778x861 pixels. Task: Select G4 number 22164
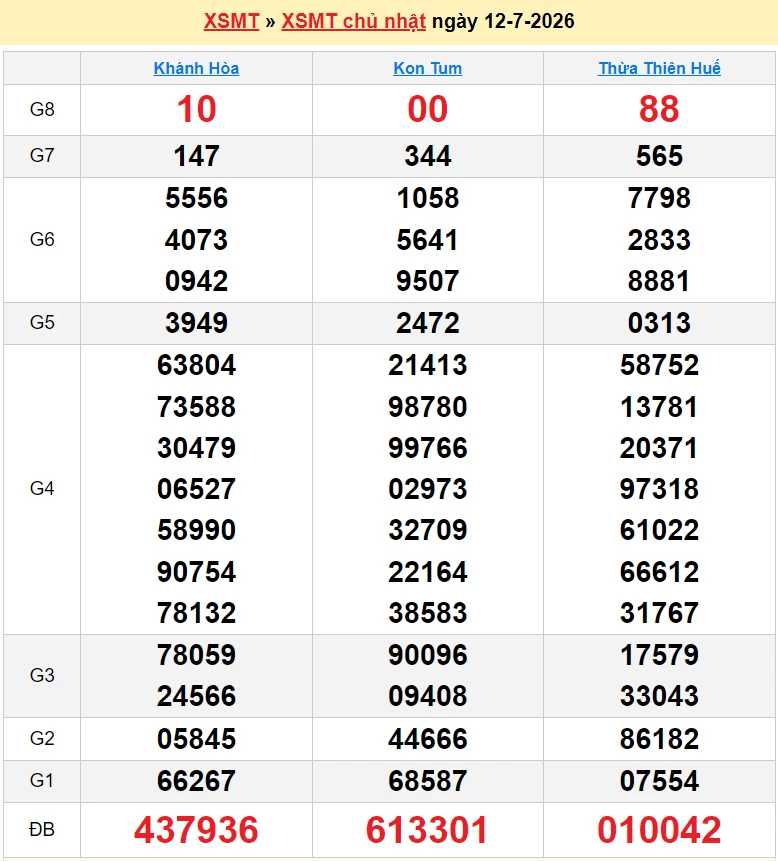click(428, 572)
